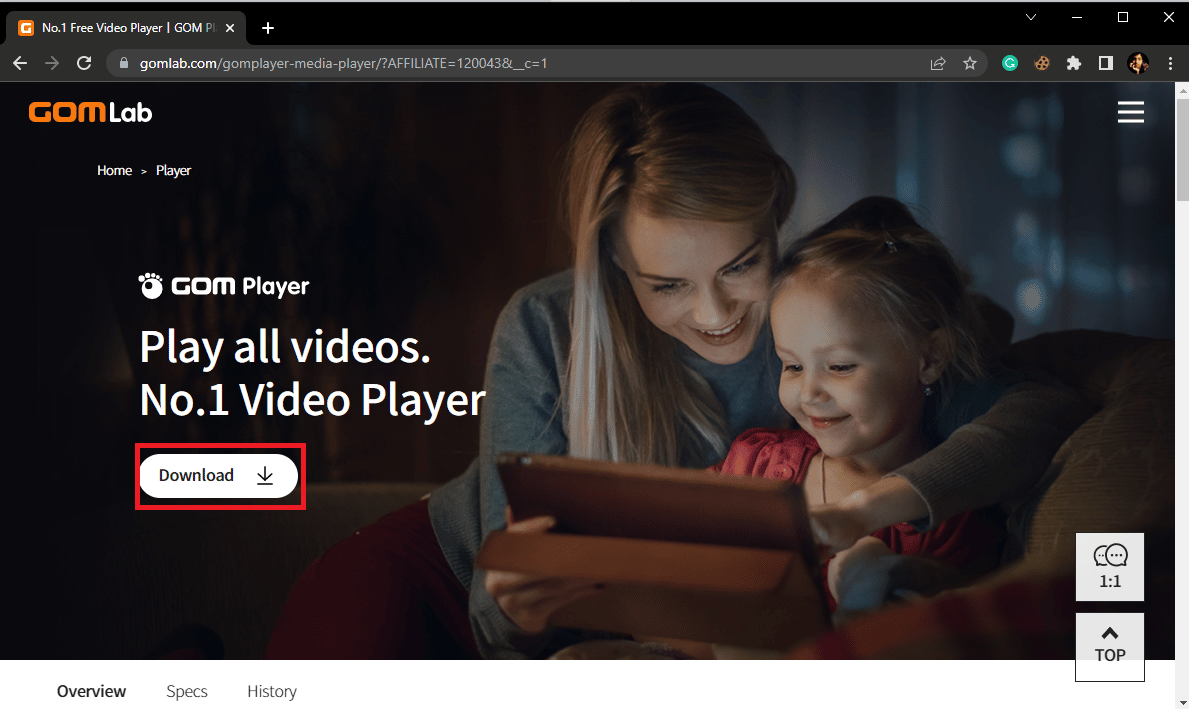Expand the tab search chevron
This screenshot has width=1189, height=709.
point(1031,17)
